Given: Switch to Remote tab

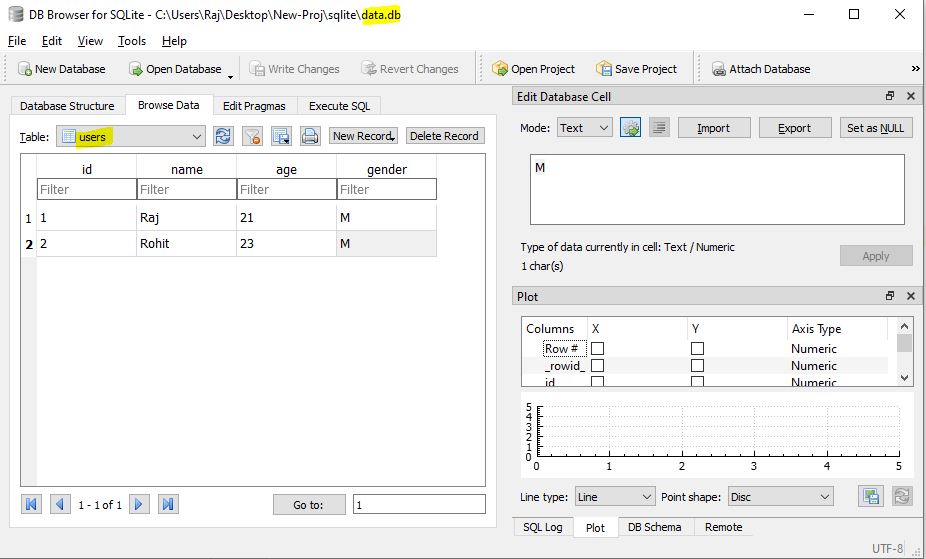Looking at the screenshot, I should click(x=723, y=527).
